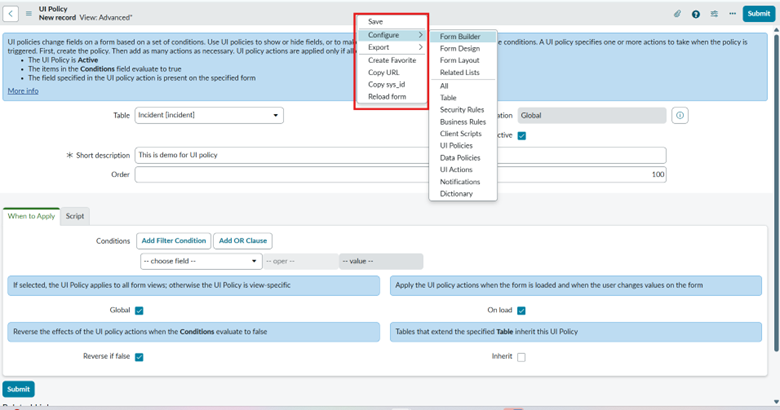Screen dimensions: 780x410
Task: Open Security Rules from submenu
Action: [463, 109]
